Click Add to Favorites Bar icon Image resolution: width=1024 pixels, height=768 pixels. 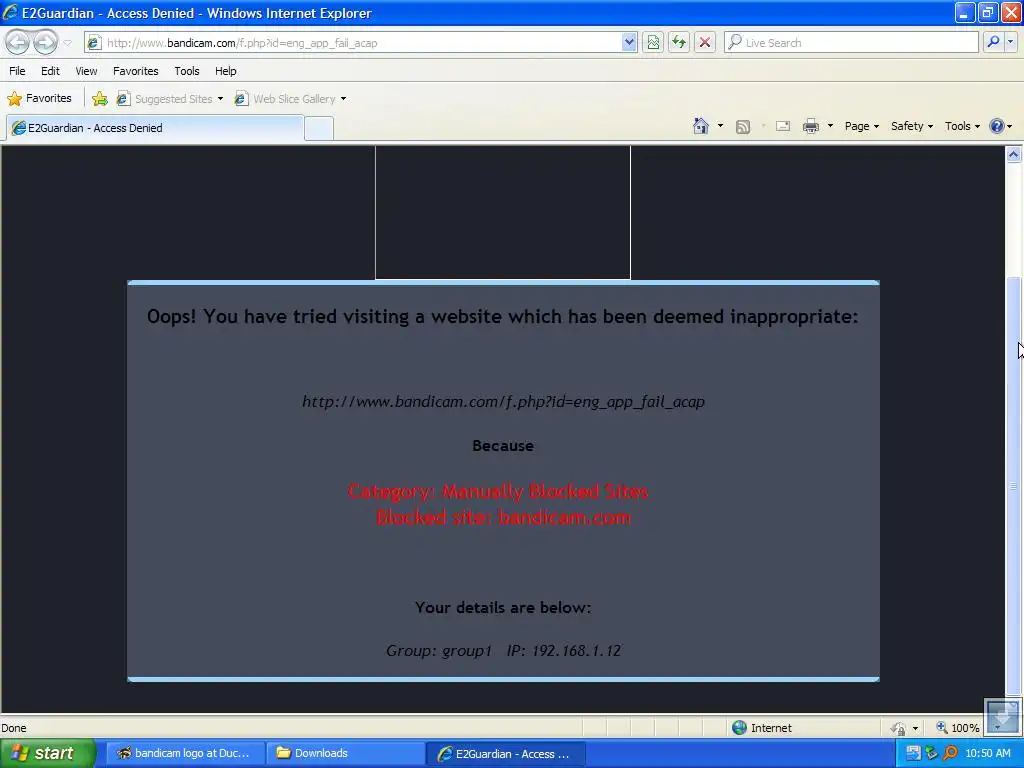click(x=100, y=99)
